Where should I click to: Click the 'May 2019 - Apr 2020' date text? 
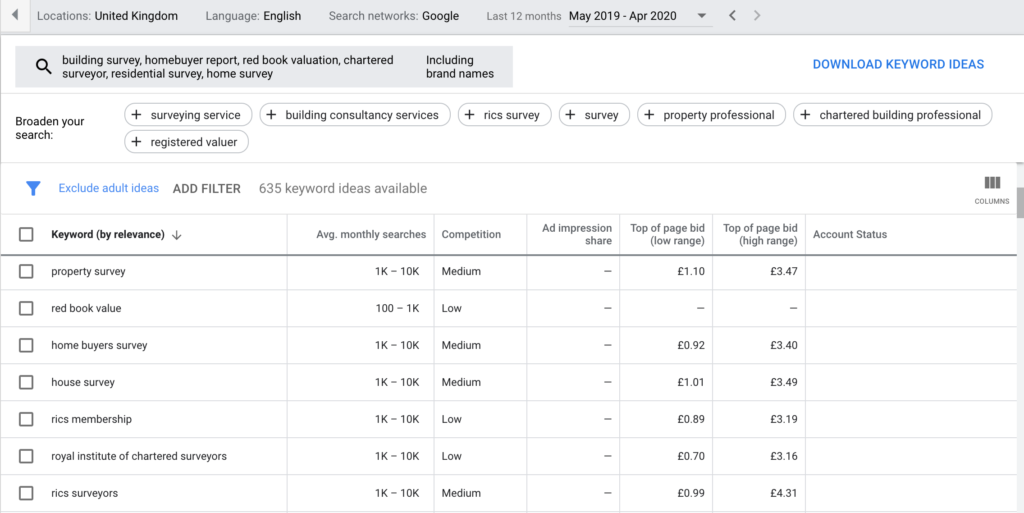click(622, 16)
